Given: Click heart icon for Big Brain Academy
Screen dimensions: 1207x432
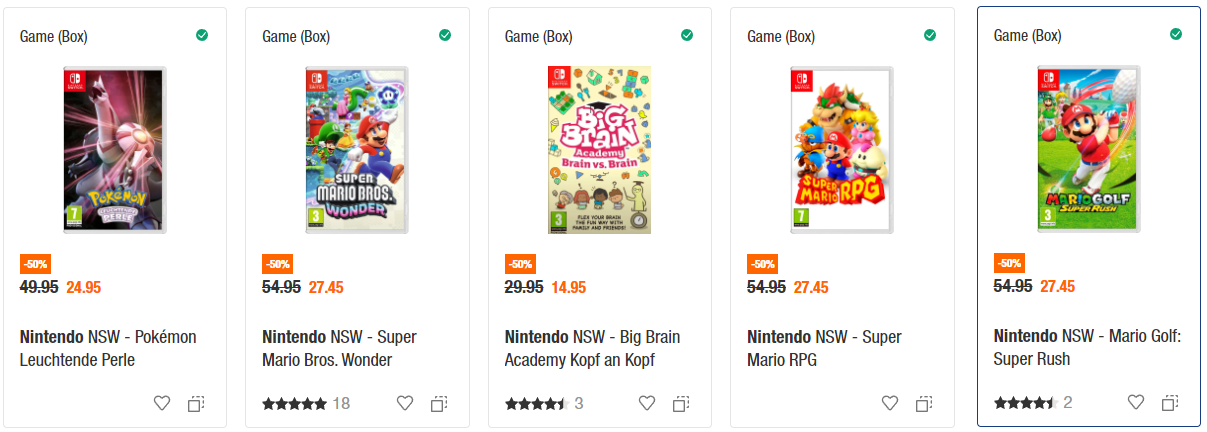Looking at the screenshot, I should click(x=647, y=404).
